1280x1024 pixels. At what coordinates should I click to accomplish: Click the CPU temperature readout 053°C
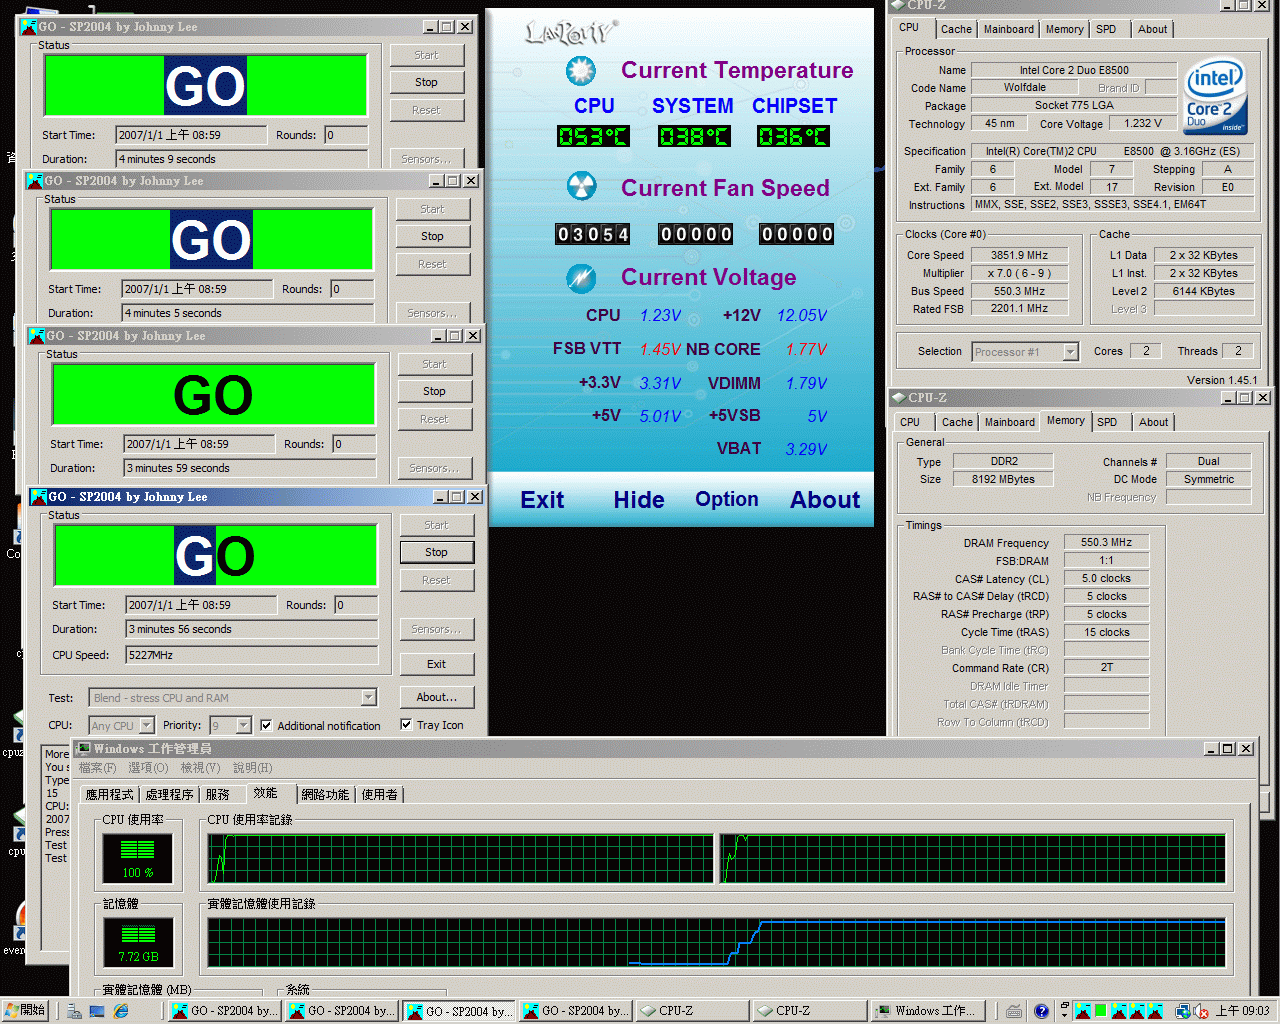593,136
